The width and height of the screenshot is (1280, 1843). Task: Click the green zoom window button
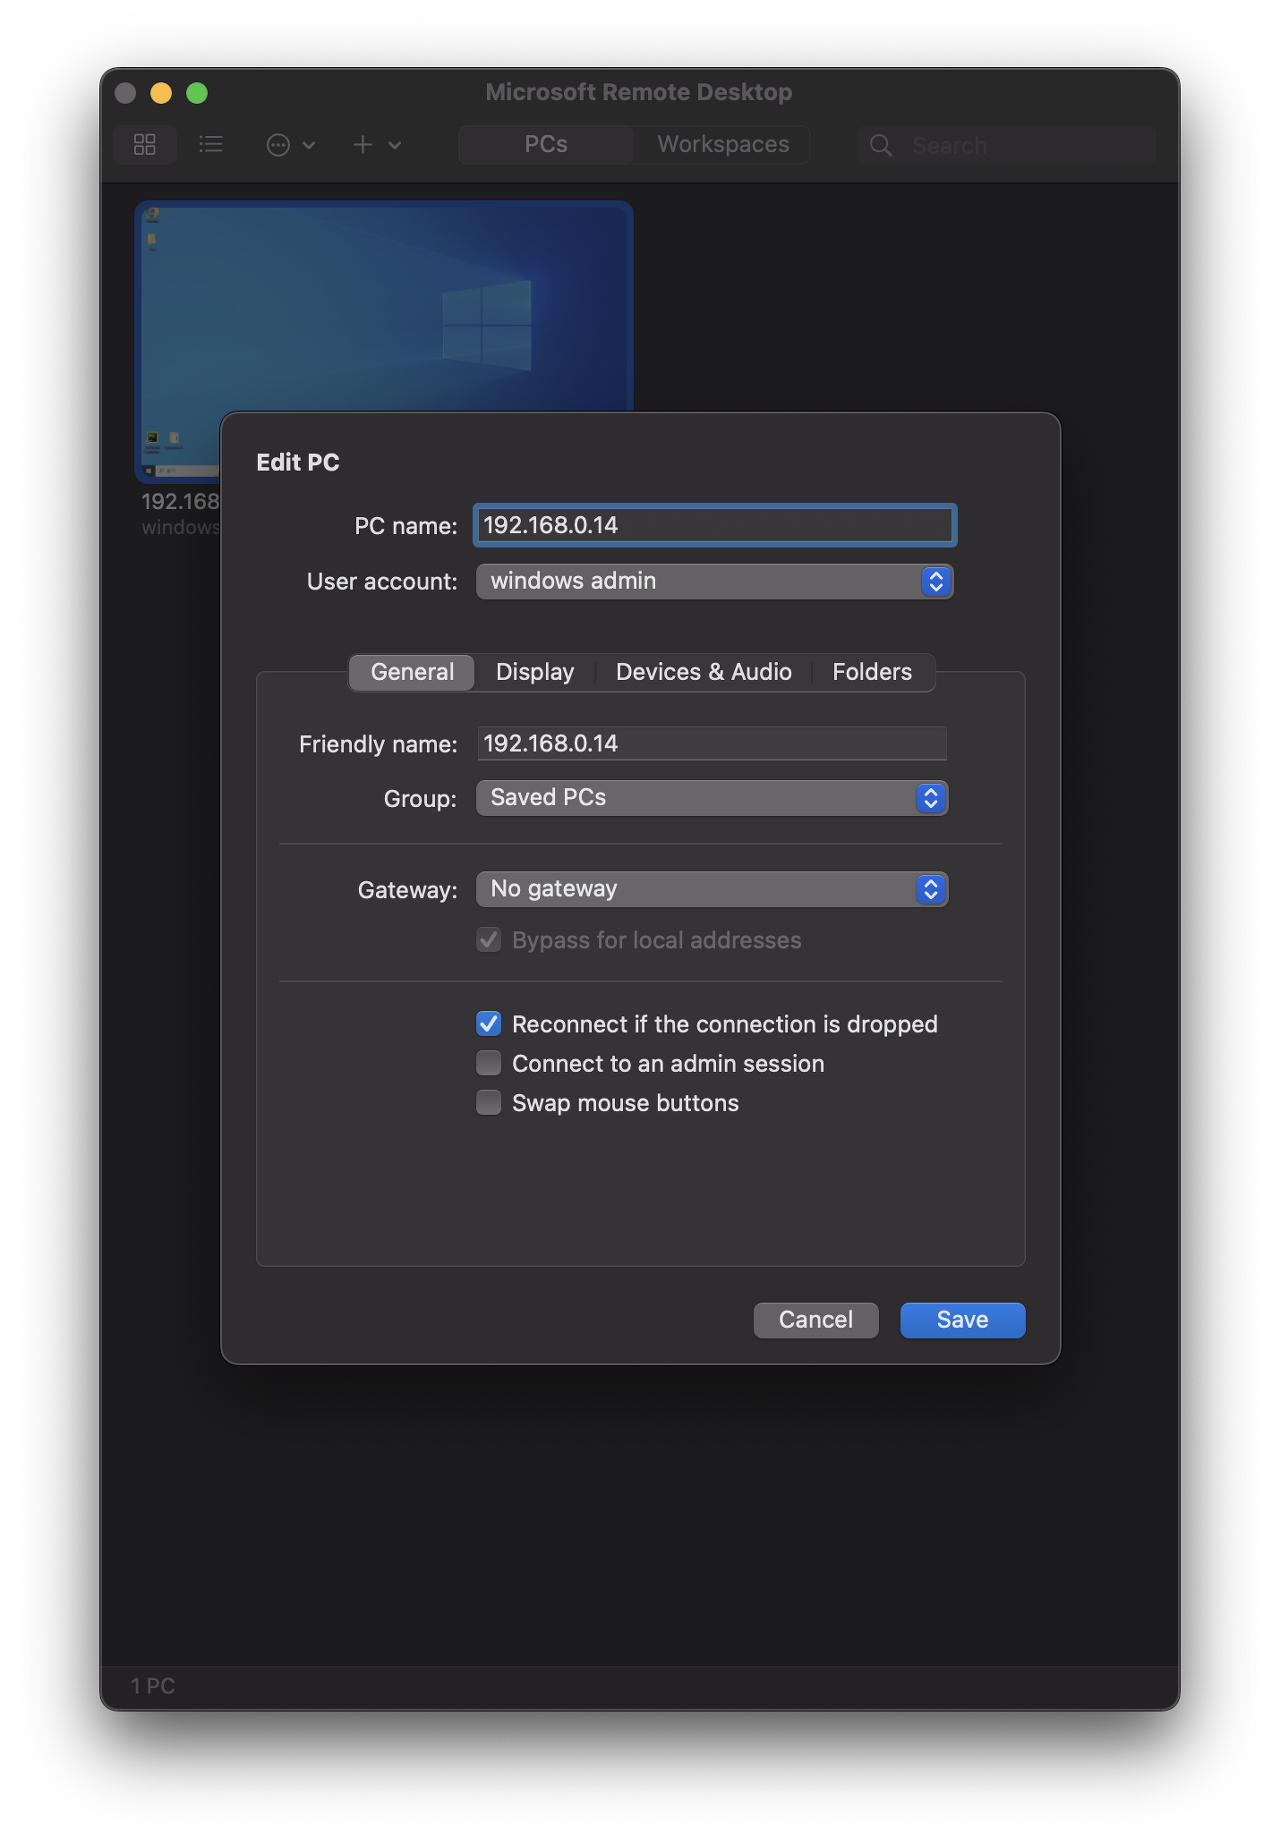197,93
